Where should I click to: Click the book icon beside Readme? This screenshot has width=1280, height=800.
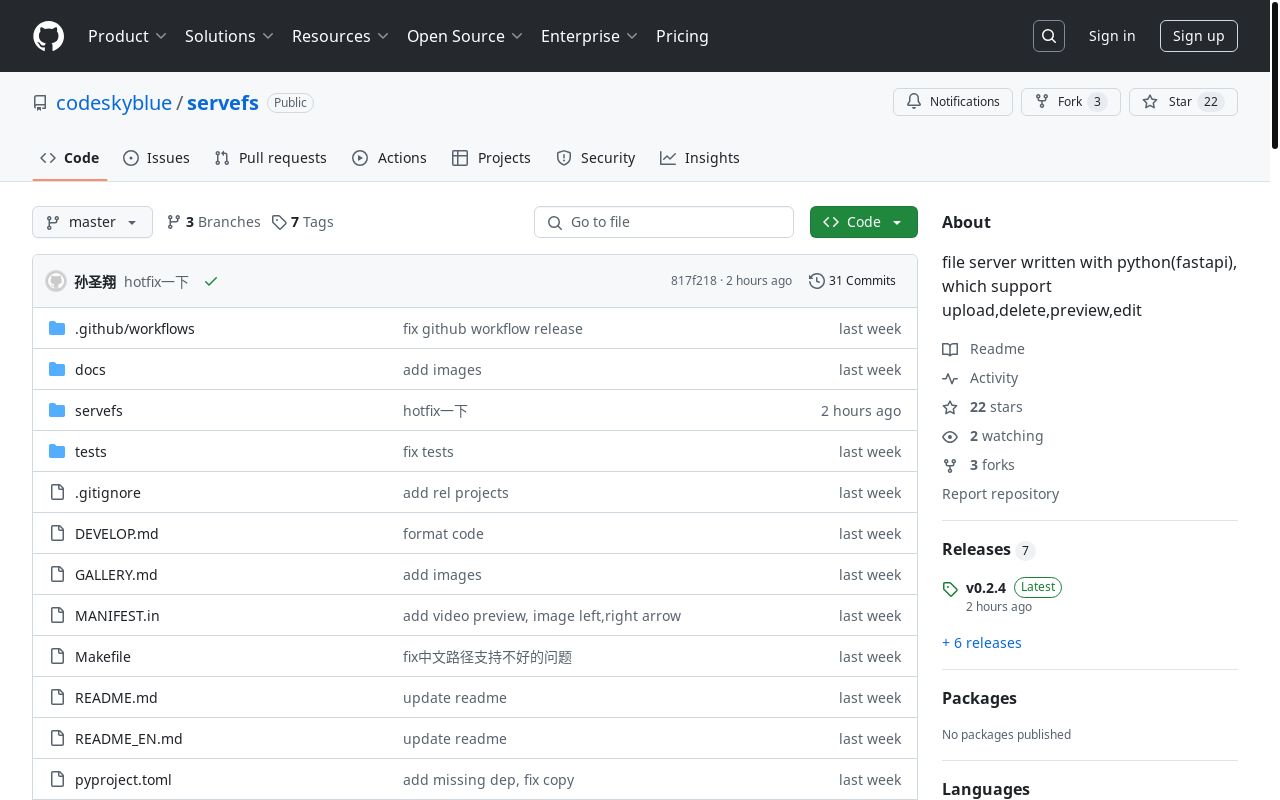tap(950, 349)
